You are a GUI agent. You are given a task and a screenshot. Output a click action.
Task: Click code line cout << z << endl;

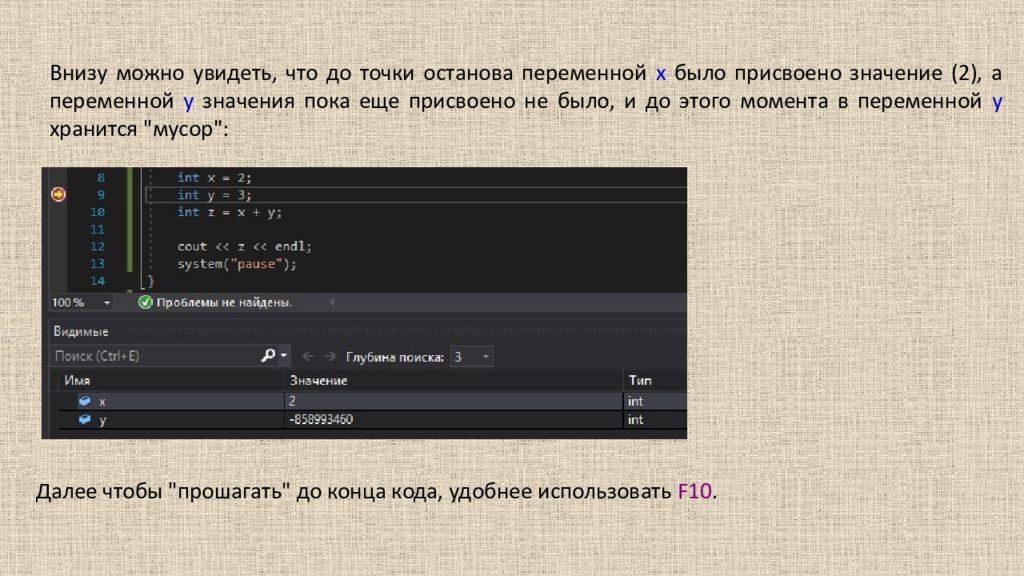click(244, 246)
